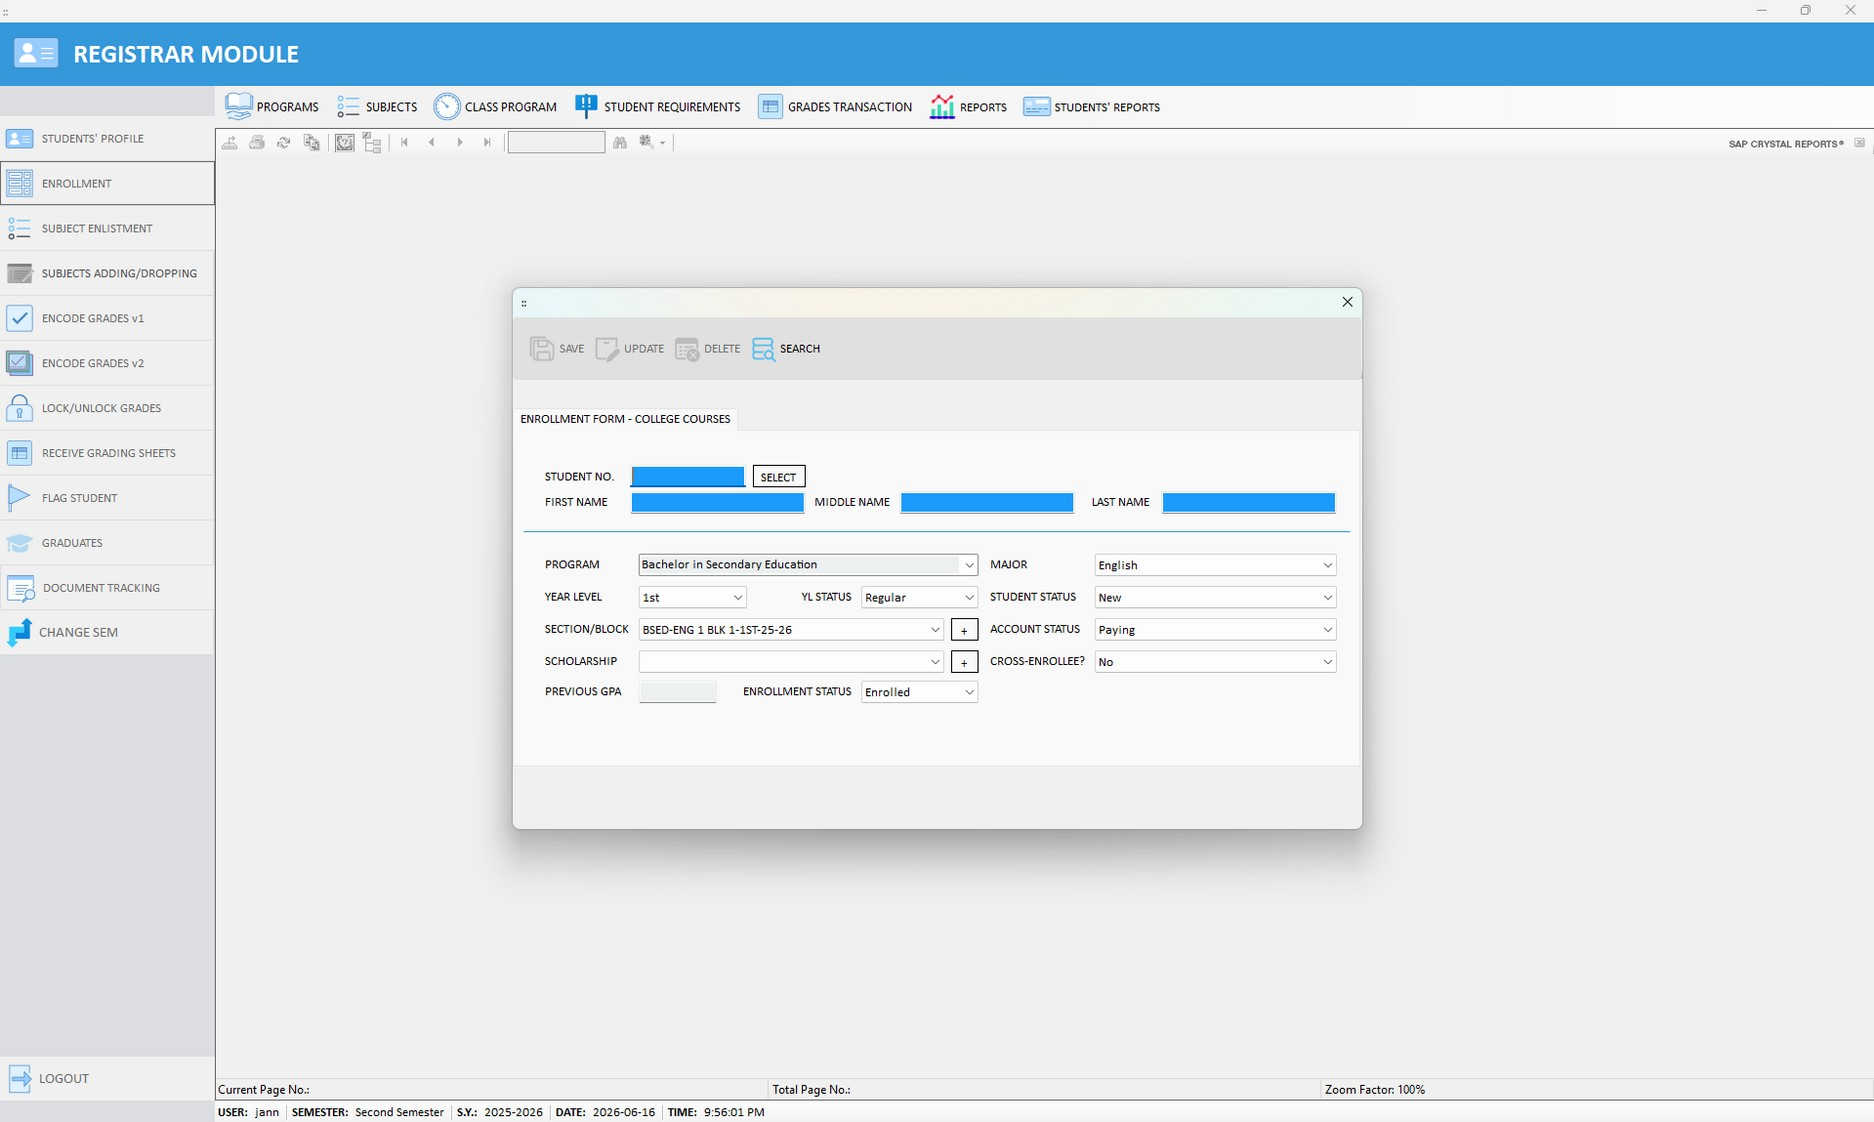This screenshot has width=1874, height=1122.
Task: Expand the Program dropdown
Action: point(969,565)
